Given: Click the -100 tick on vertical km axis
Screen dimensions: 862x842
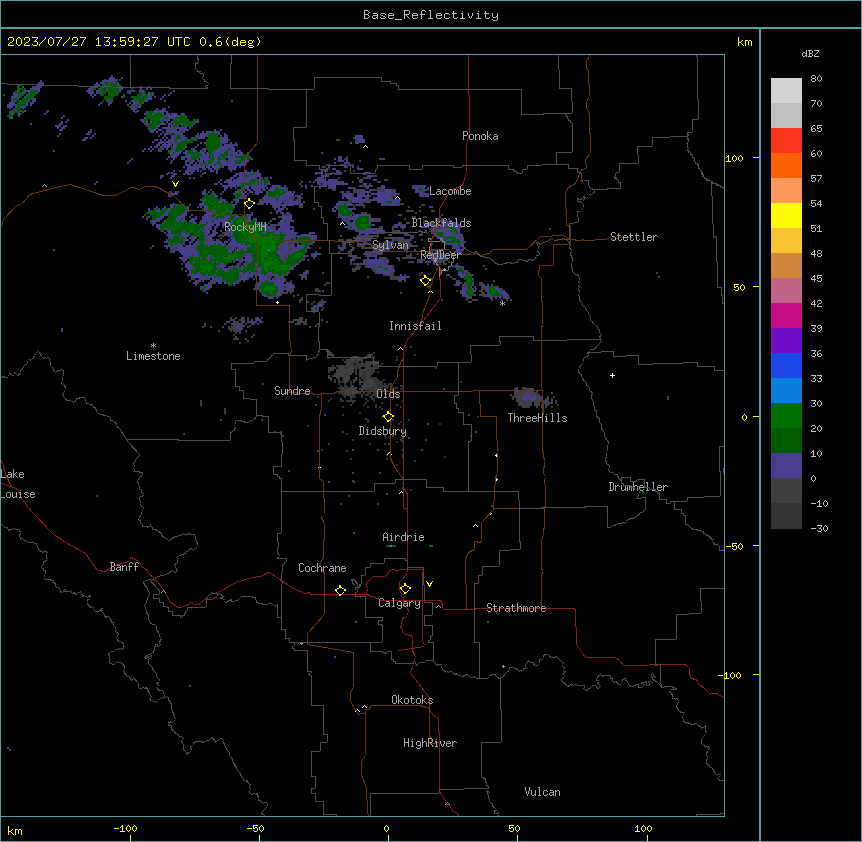Looking at the screenshot, I should (x=730, y=675).
